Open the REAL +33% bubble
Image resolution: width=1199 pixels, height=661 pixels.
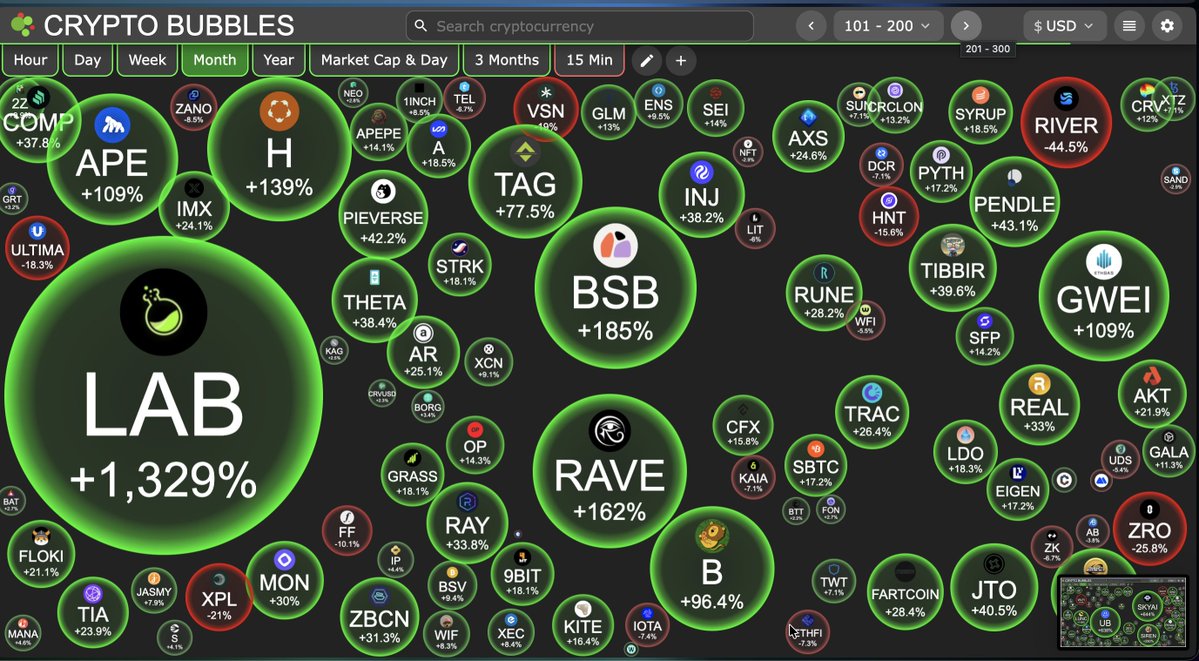pos(1039,405)
